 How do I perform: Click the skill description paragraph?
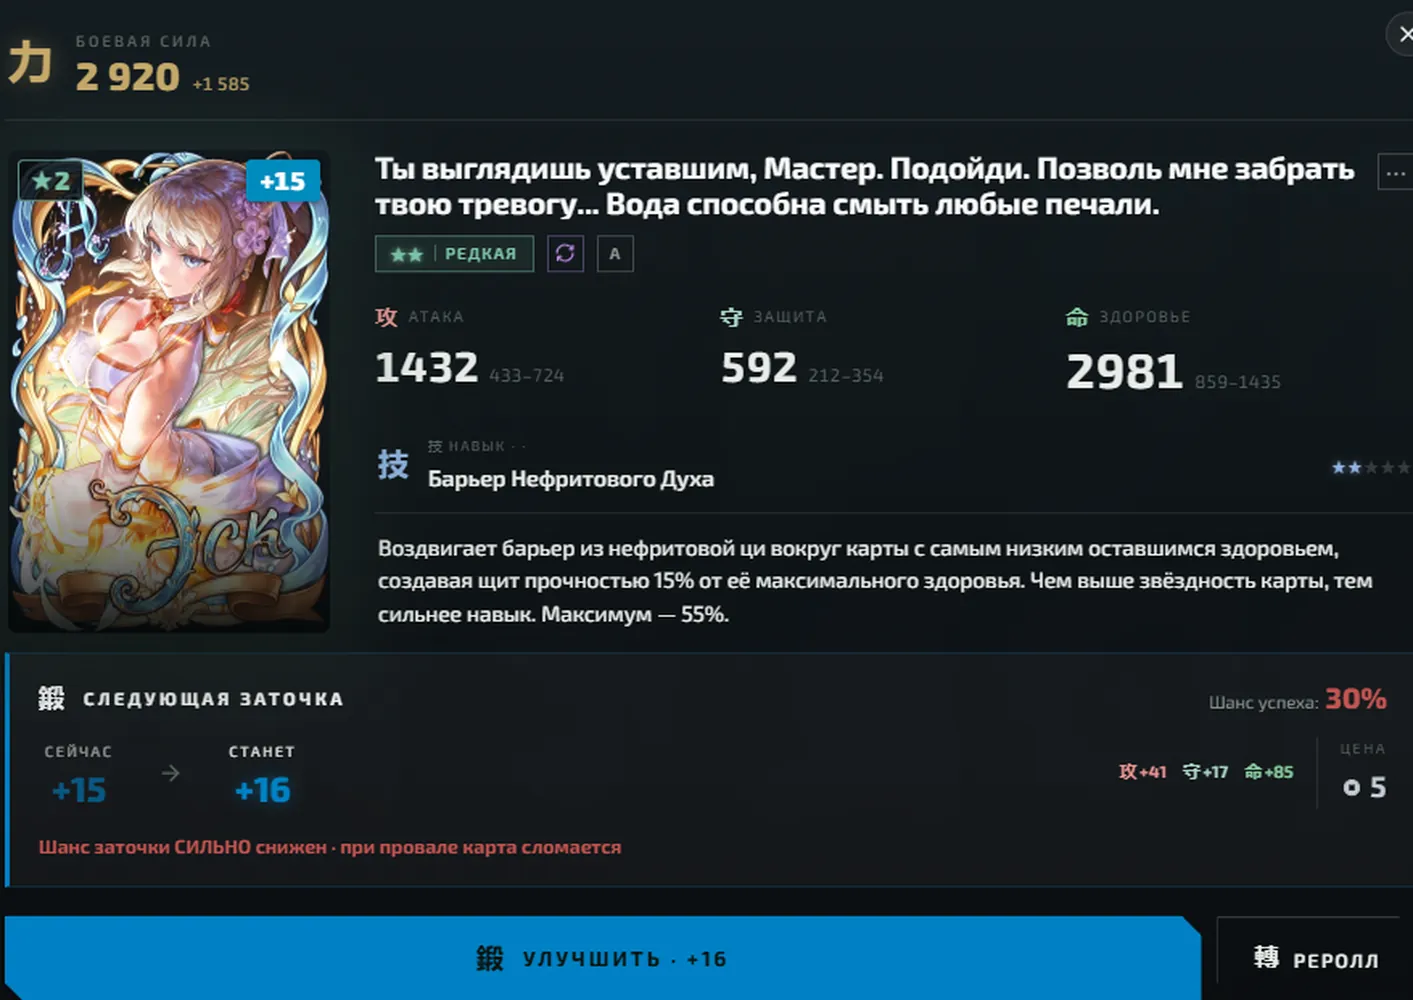pyautogui.click(x=875, y=581)
